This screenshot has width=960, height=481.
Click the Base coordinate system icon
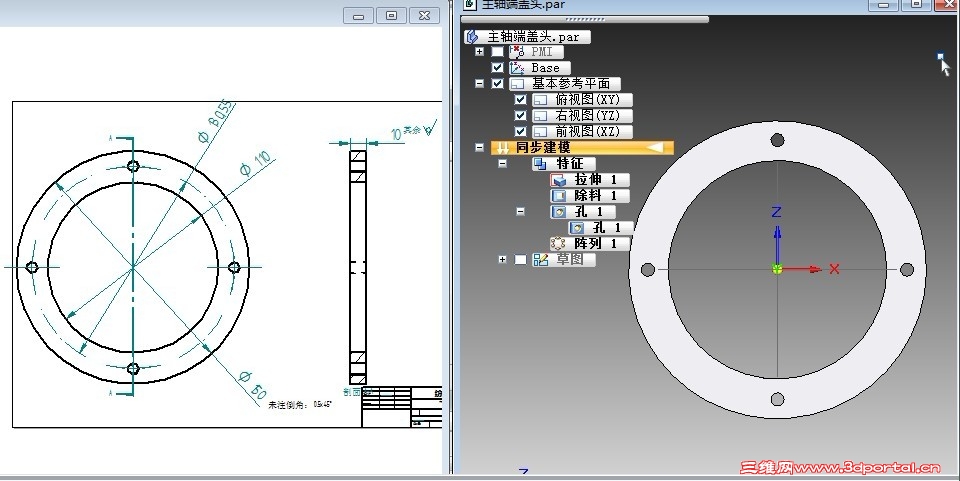pos(517,67)
